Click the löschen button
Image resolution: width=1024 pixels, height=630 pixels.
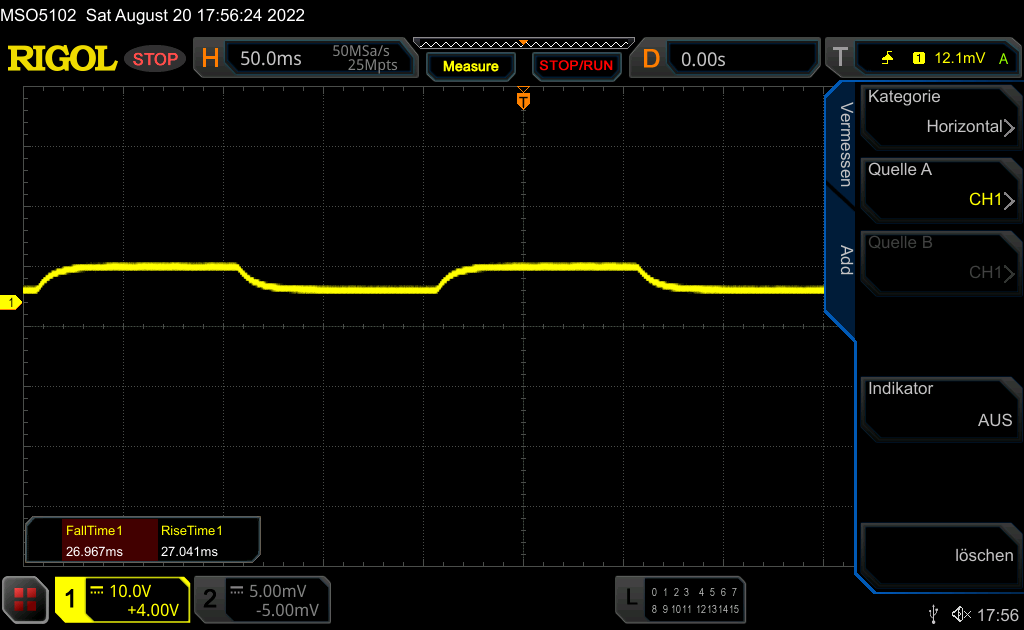pos(940,556)
